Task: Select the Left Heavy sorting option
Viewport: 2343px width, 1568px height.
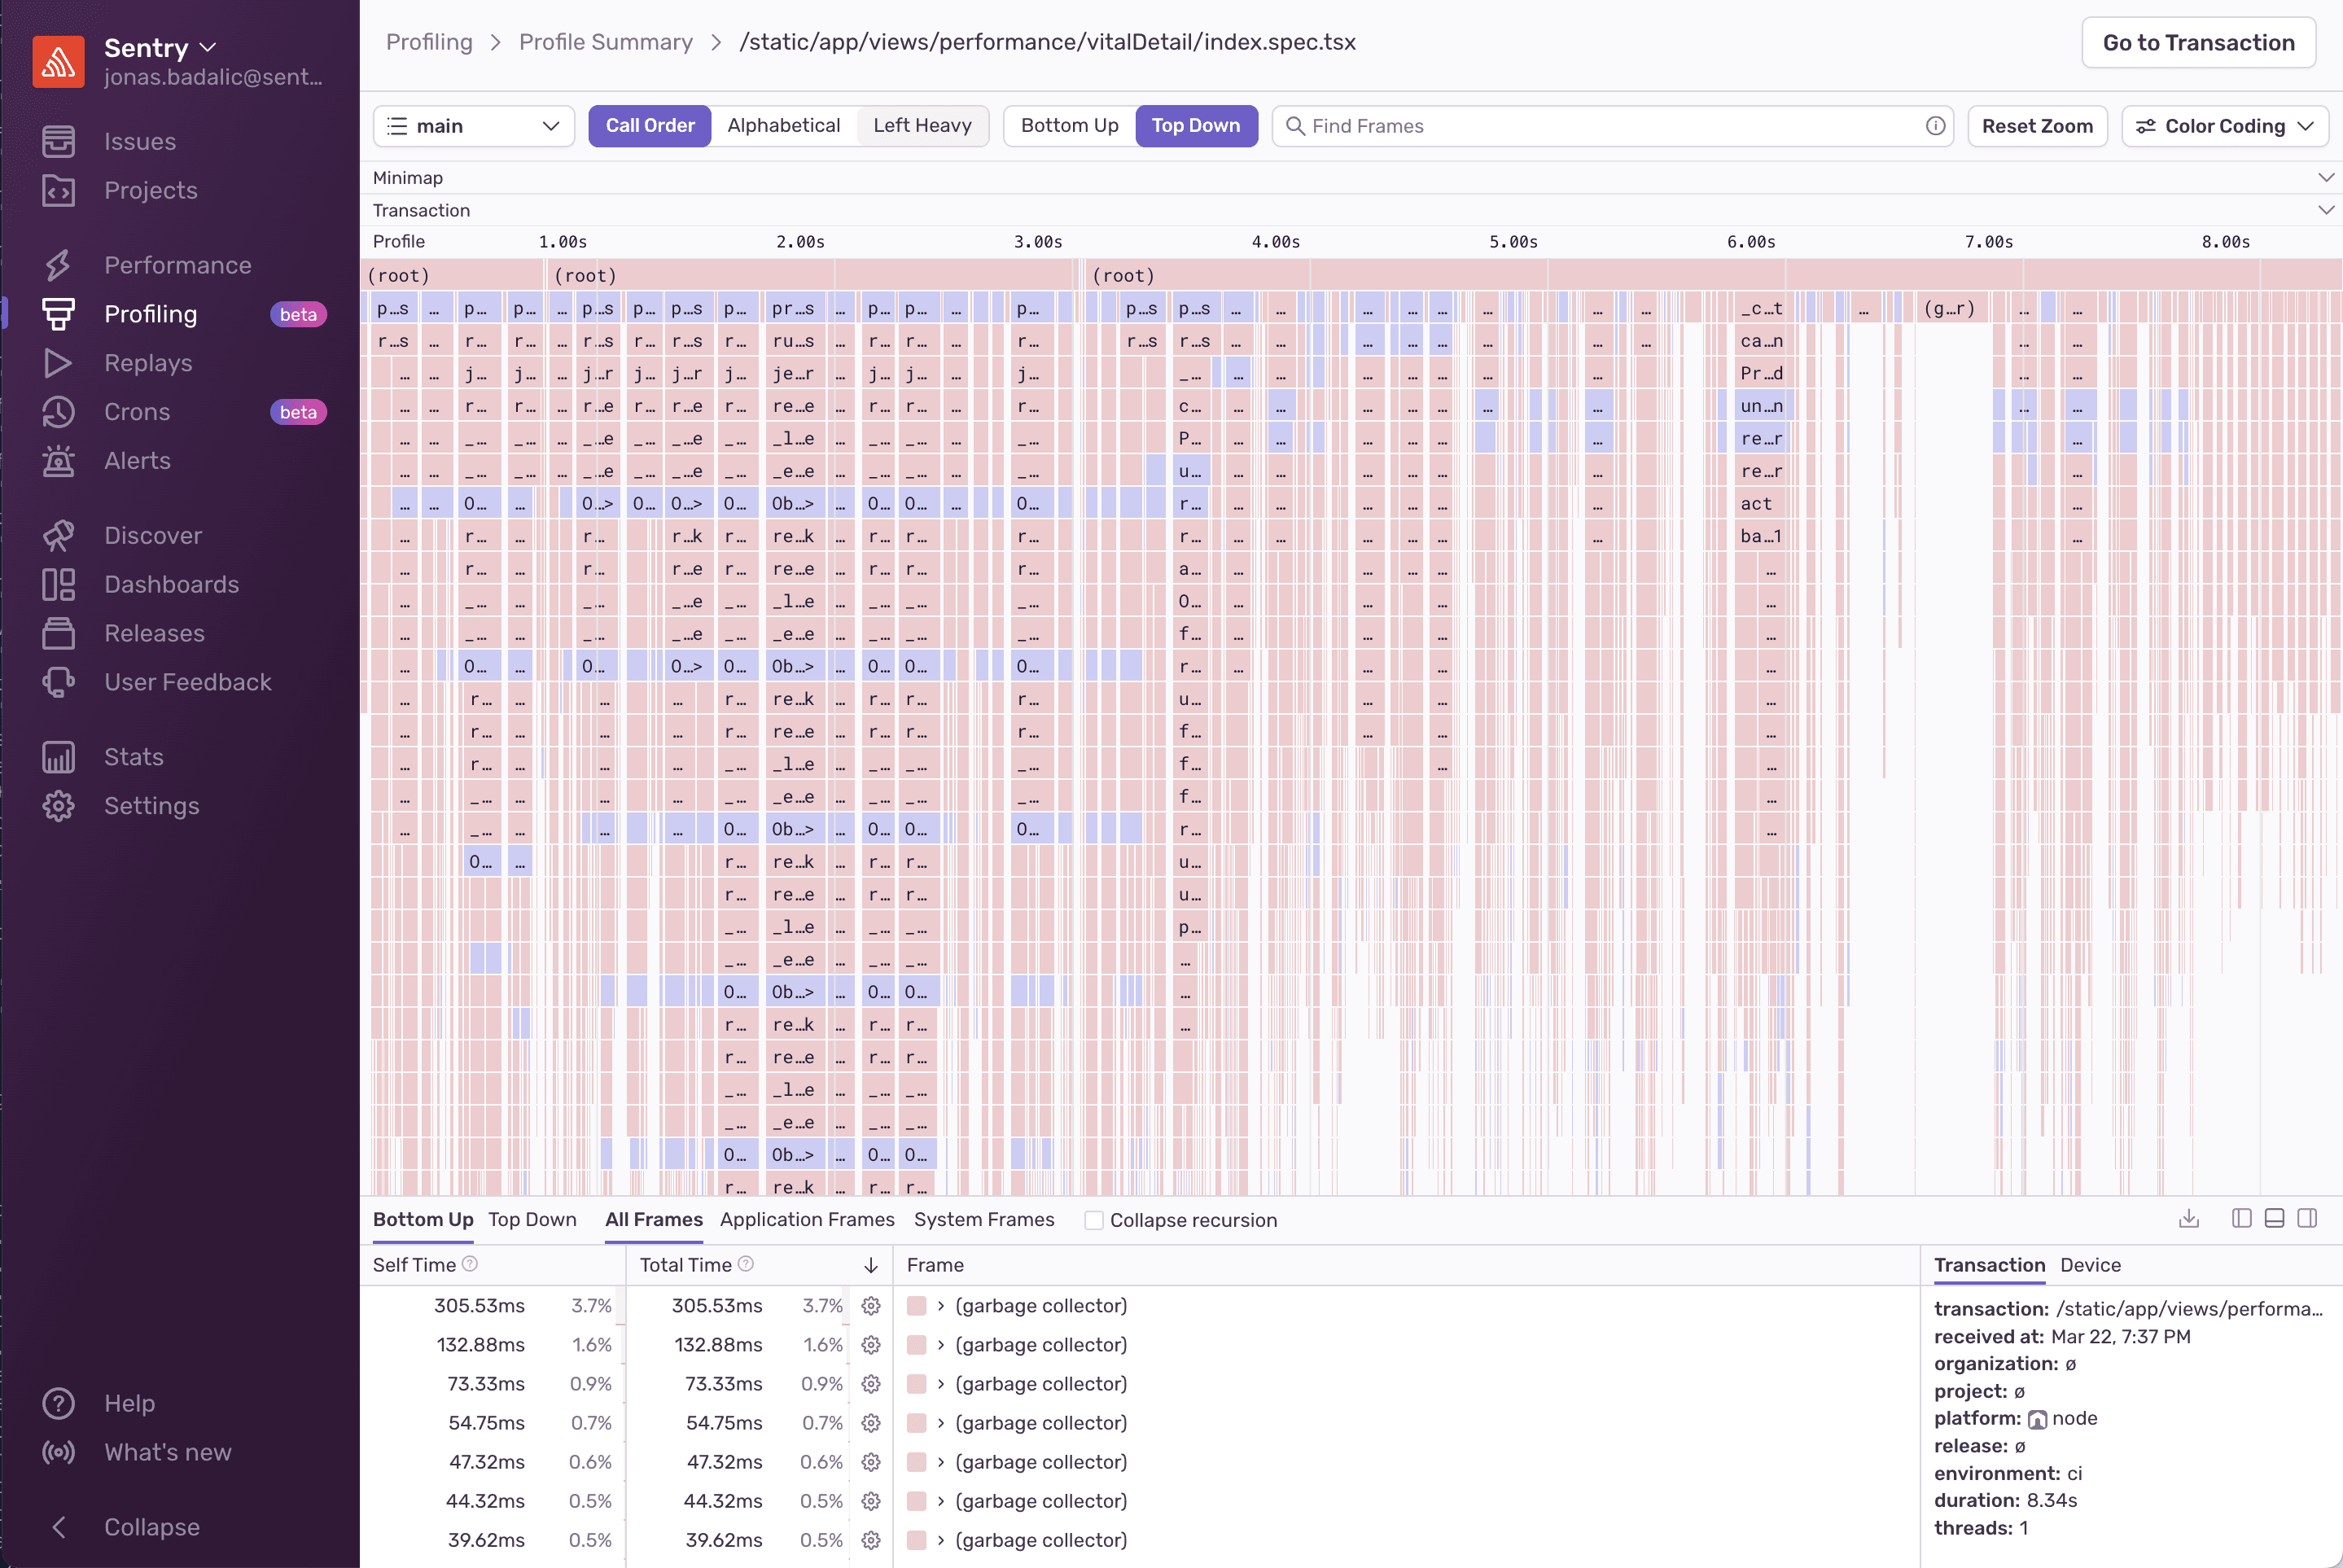Action: pos(921,126)
